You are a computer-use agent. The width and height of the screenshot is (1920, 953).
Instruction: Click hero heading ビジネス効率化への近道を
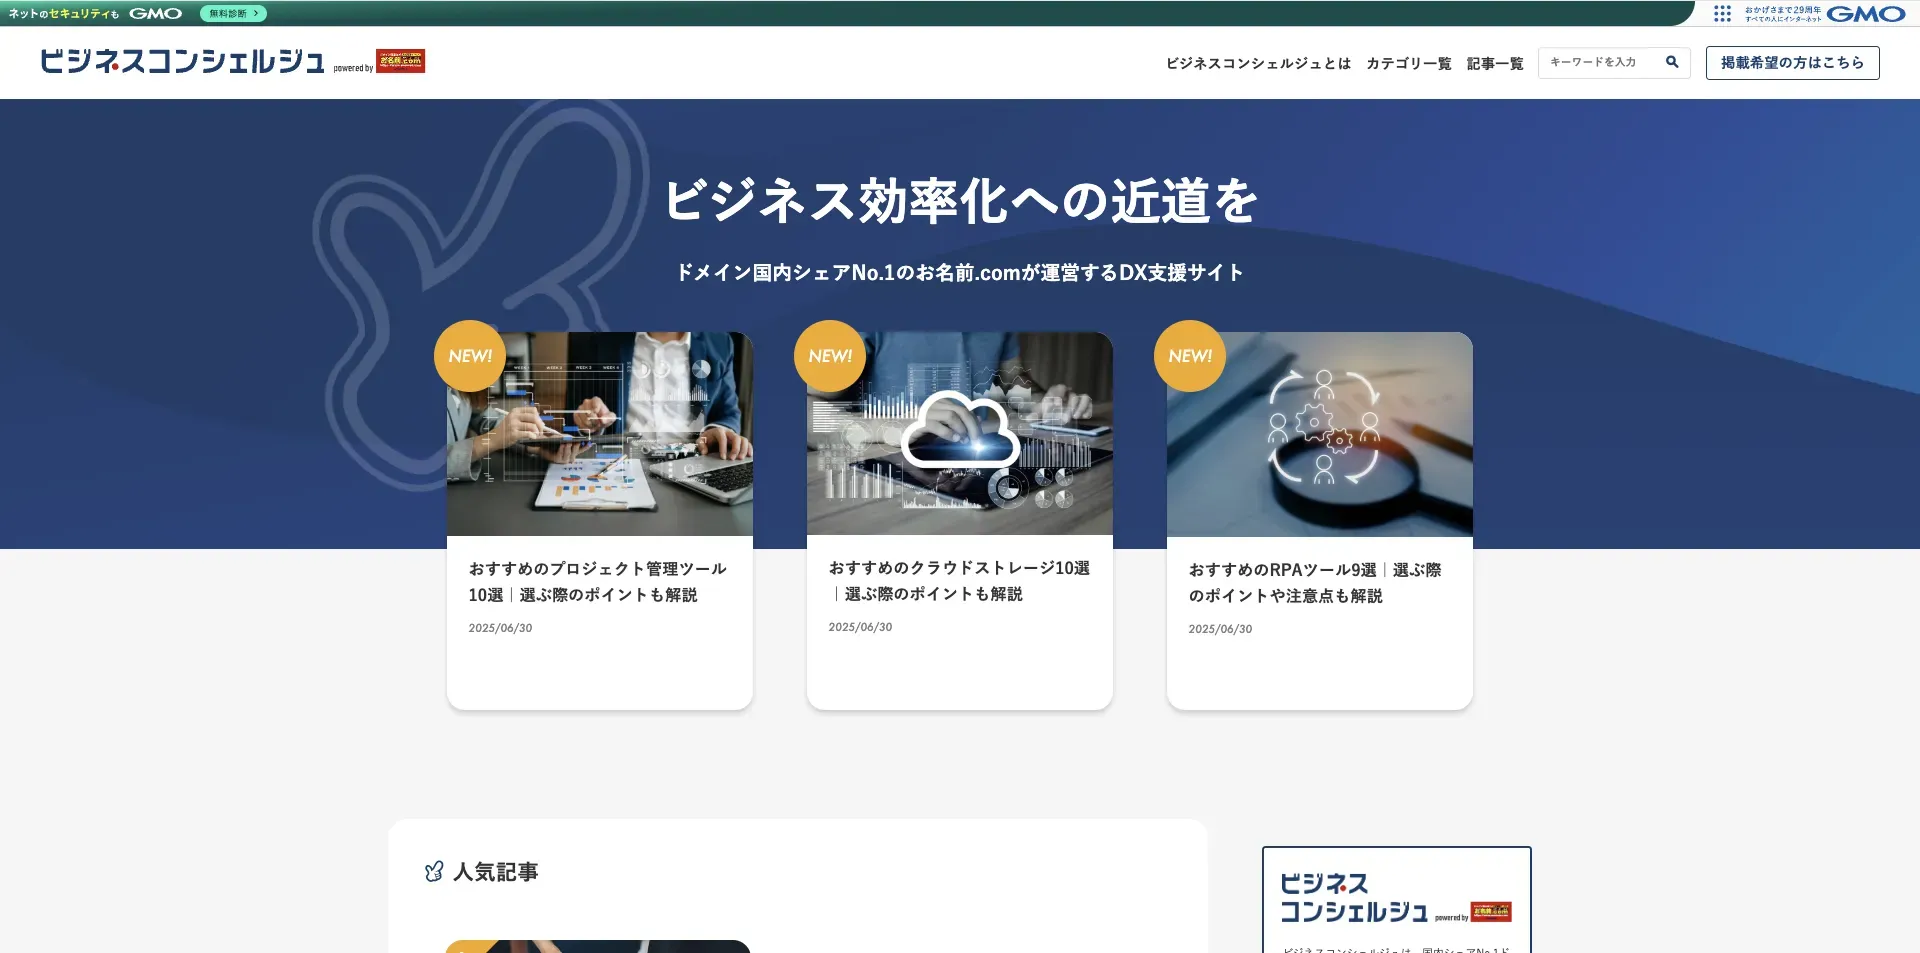pos(960,201)
